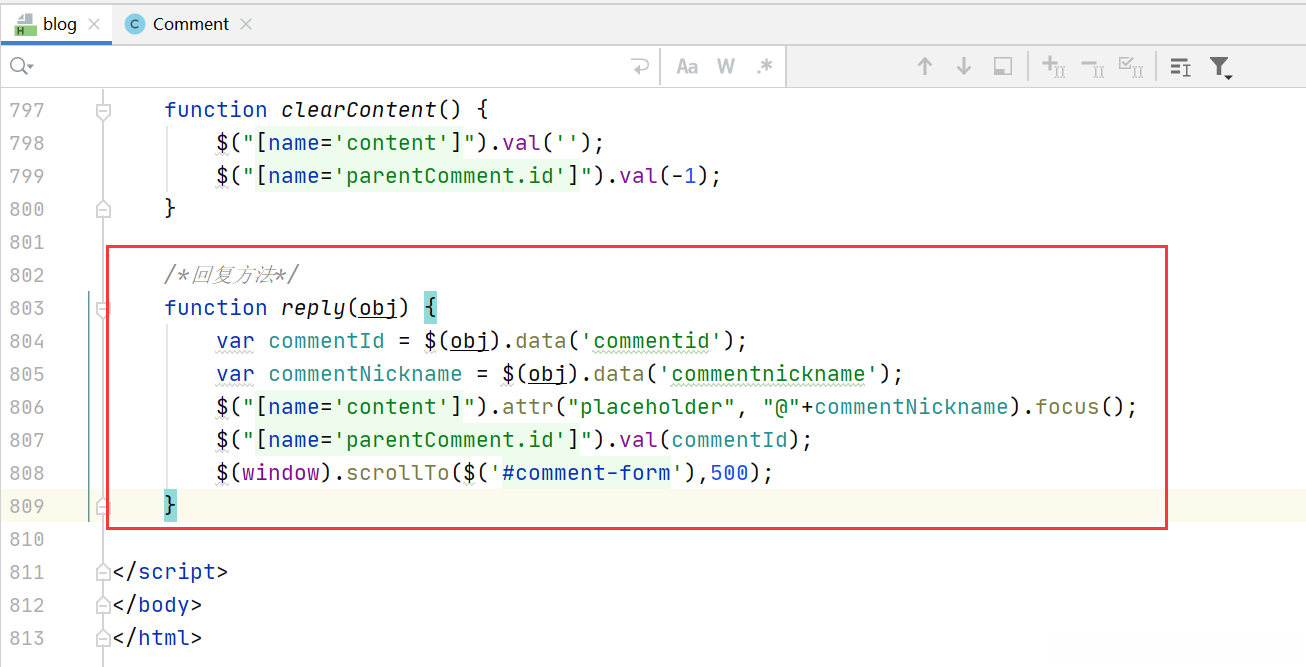Click line number 806 in gutter
Viewport: 1306px width, 667px height.
pyautogui.click(x=27, y=407)
